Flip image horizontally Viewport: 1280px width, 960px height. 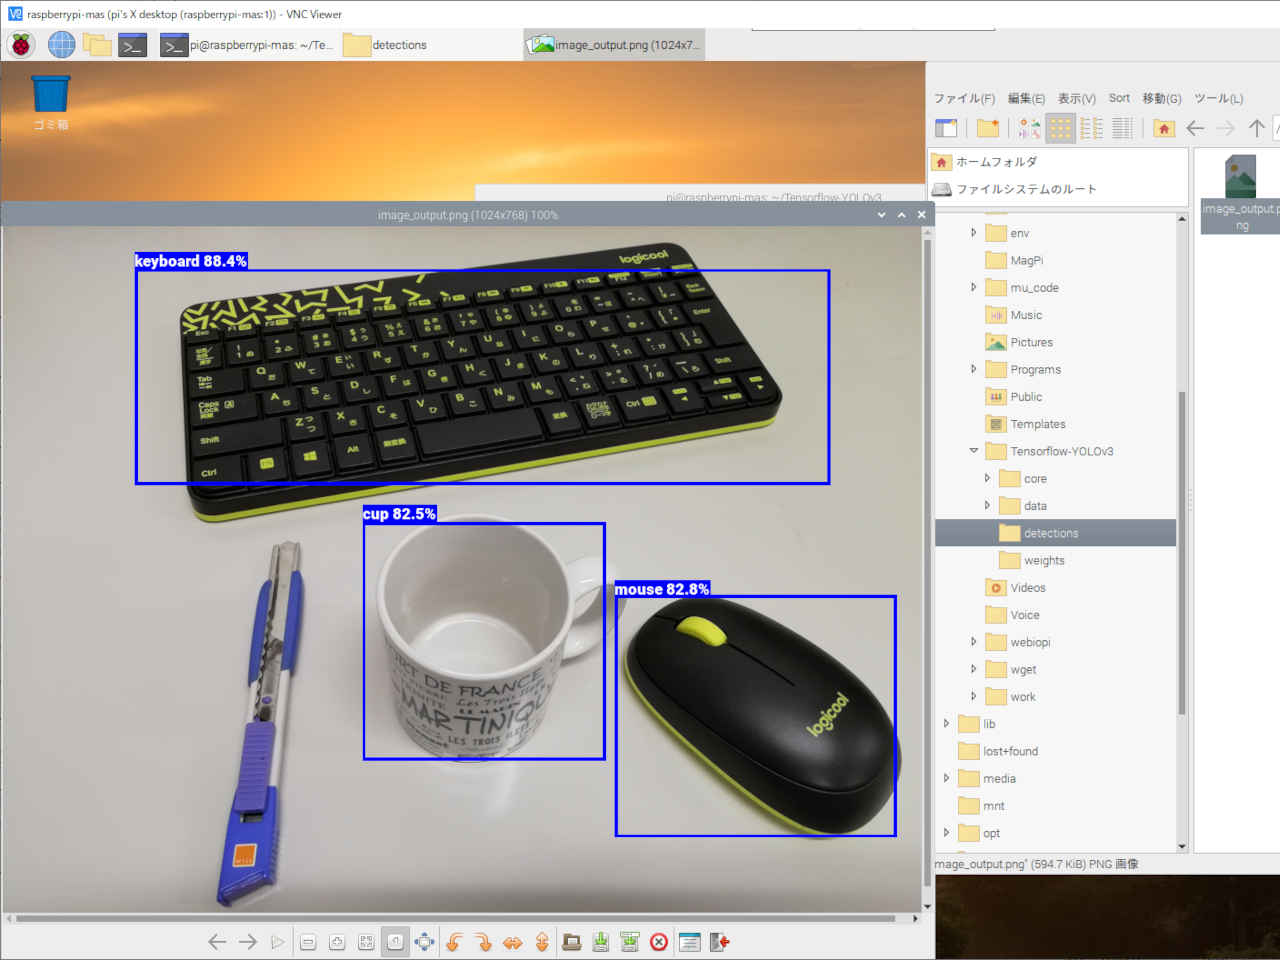coord(513,942)
